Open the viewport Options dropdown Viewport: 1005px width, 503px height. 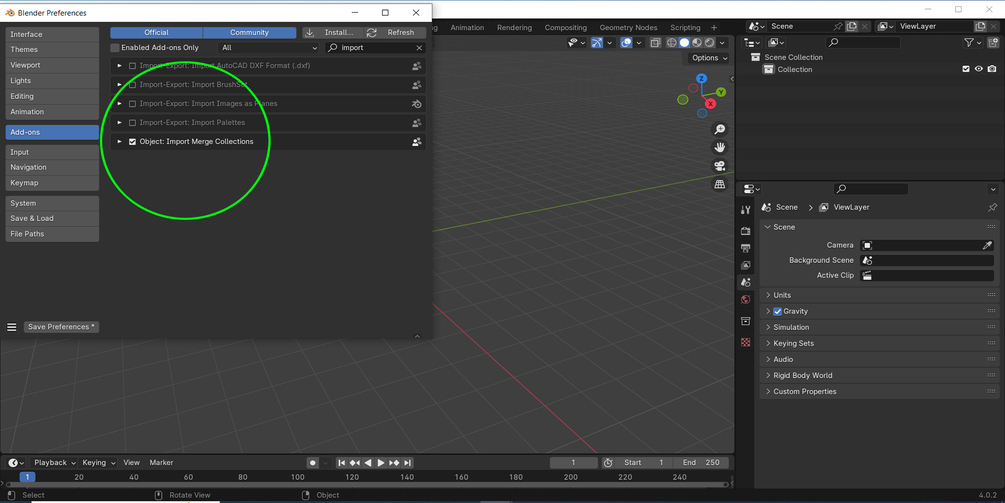[x=710, y=58]
